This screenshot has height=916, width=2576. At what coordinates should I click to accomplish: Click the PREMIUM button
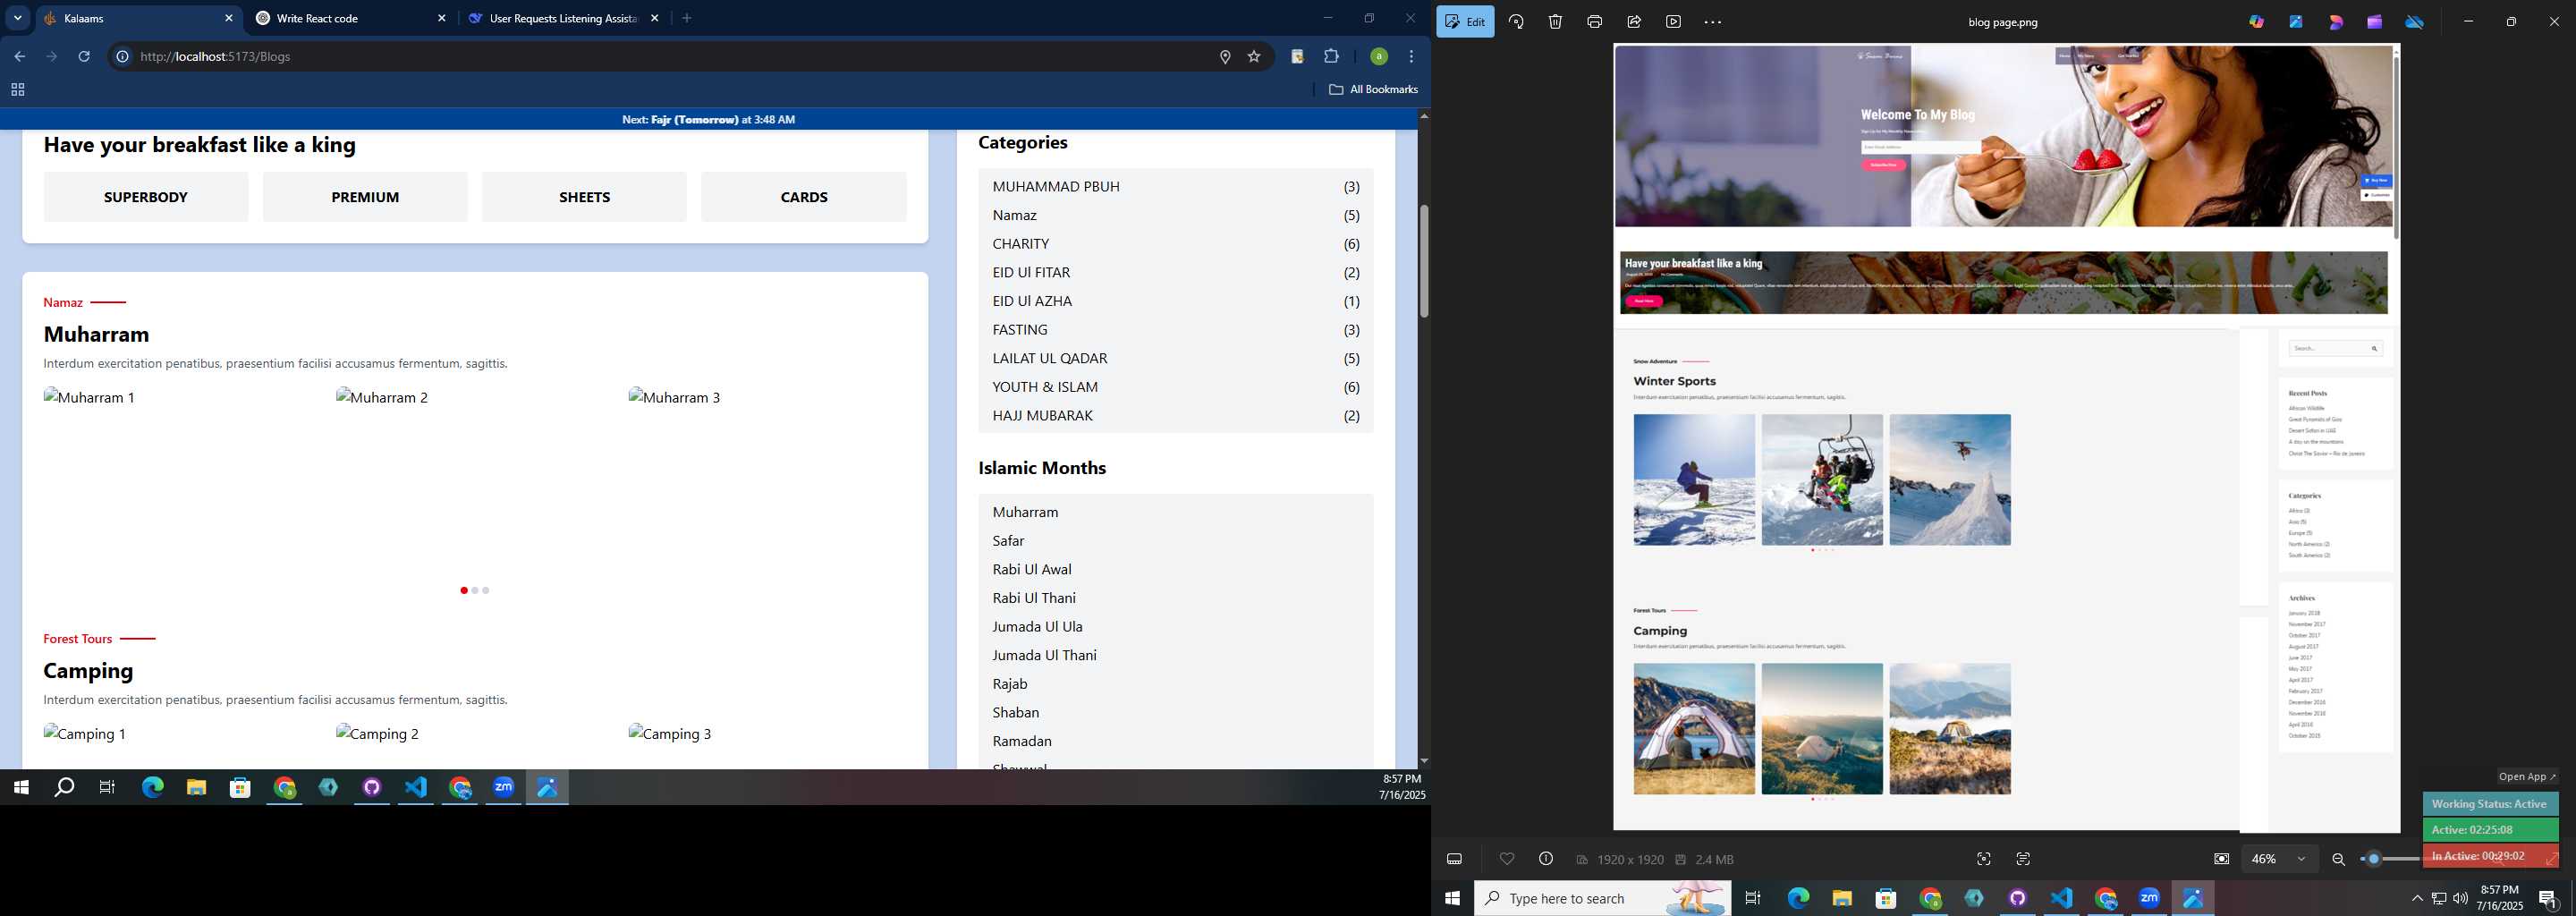(365, 197)
